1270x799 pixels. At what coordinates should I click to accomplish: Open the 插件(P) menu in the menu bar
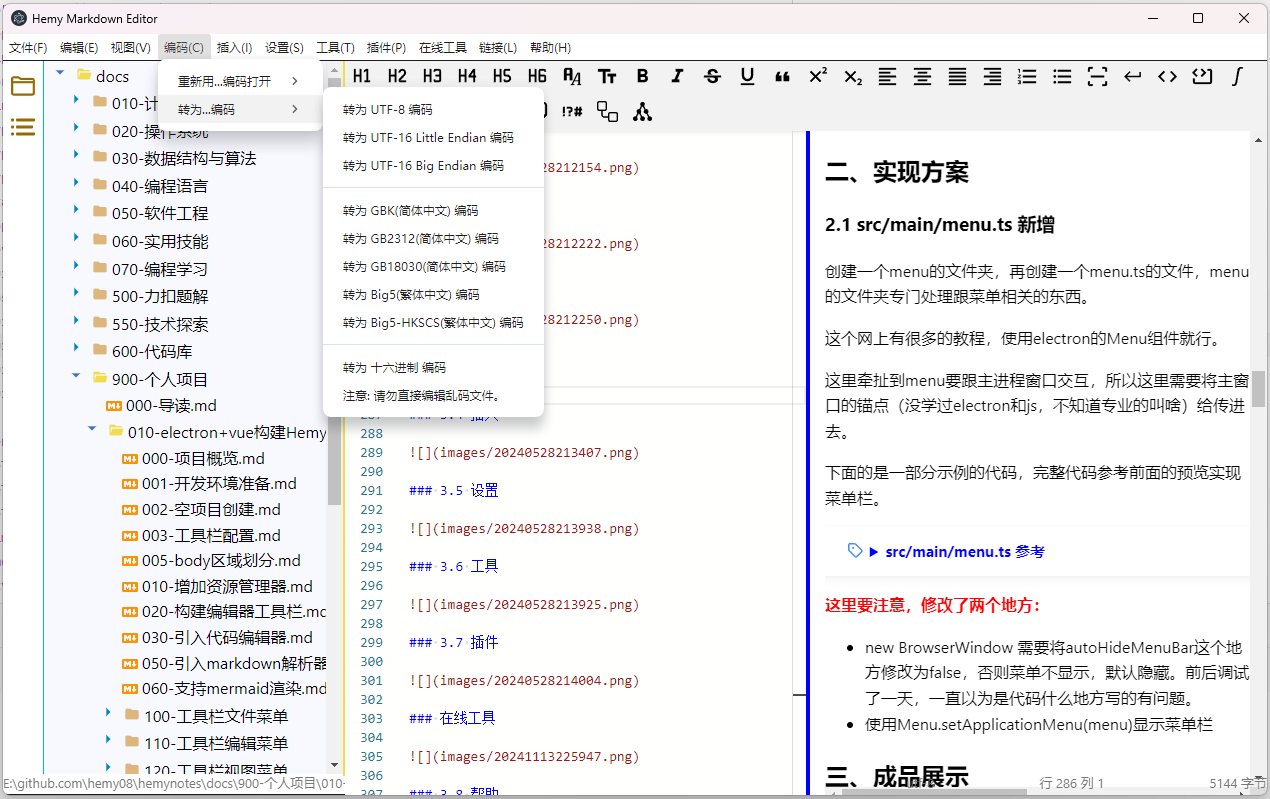point(386,47)
